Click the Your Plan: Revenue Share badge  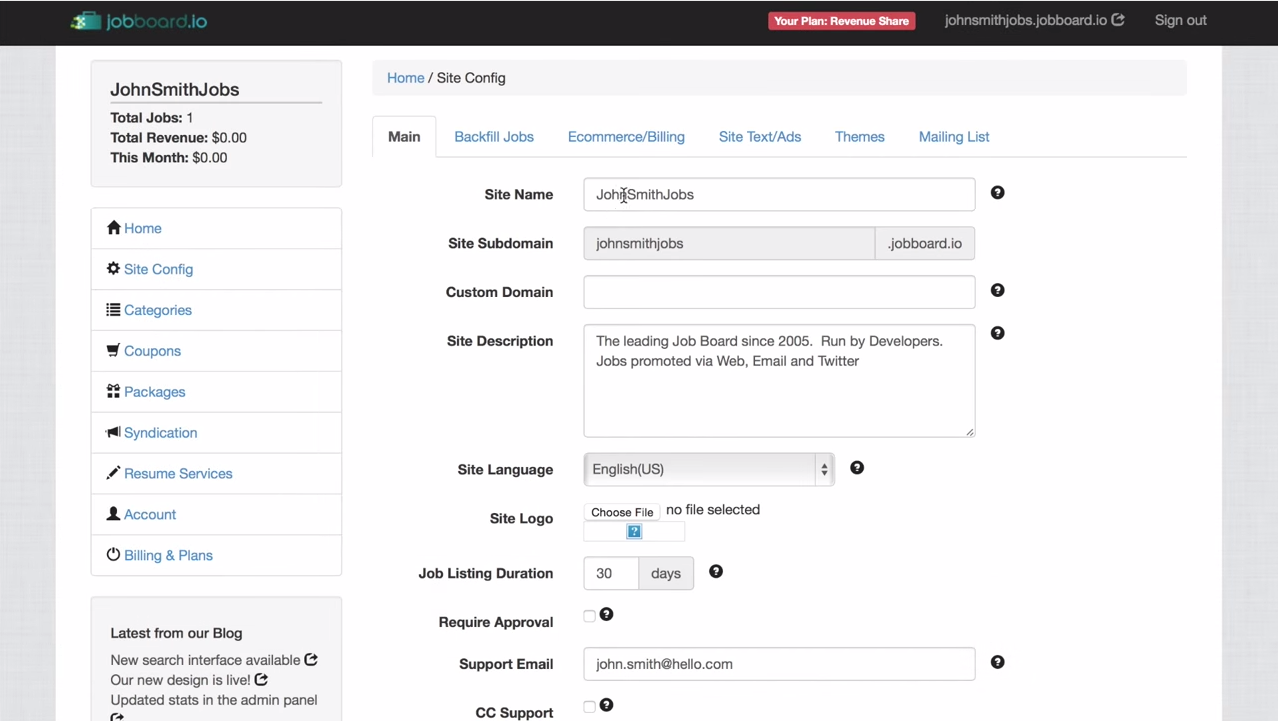coord(841,20)
